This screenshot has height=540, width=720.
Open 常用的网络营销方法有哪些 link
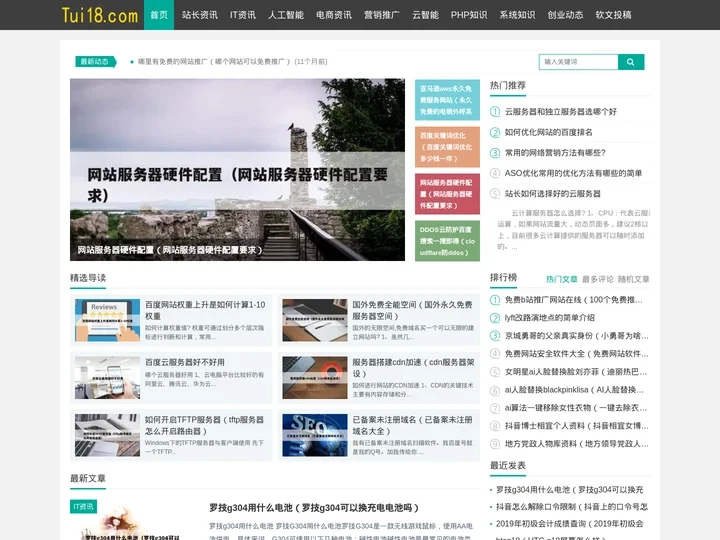[x=555, y=153]
